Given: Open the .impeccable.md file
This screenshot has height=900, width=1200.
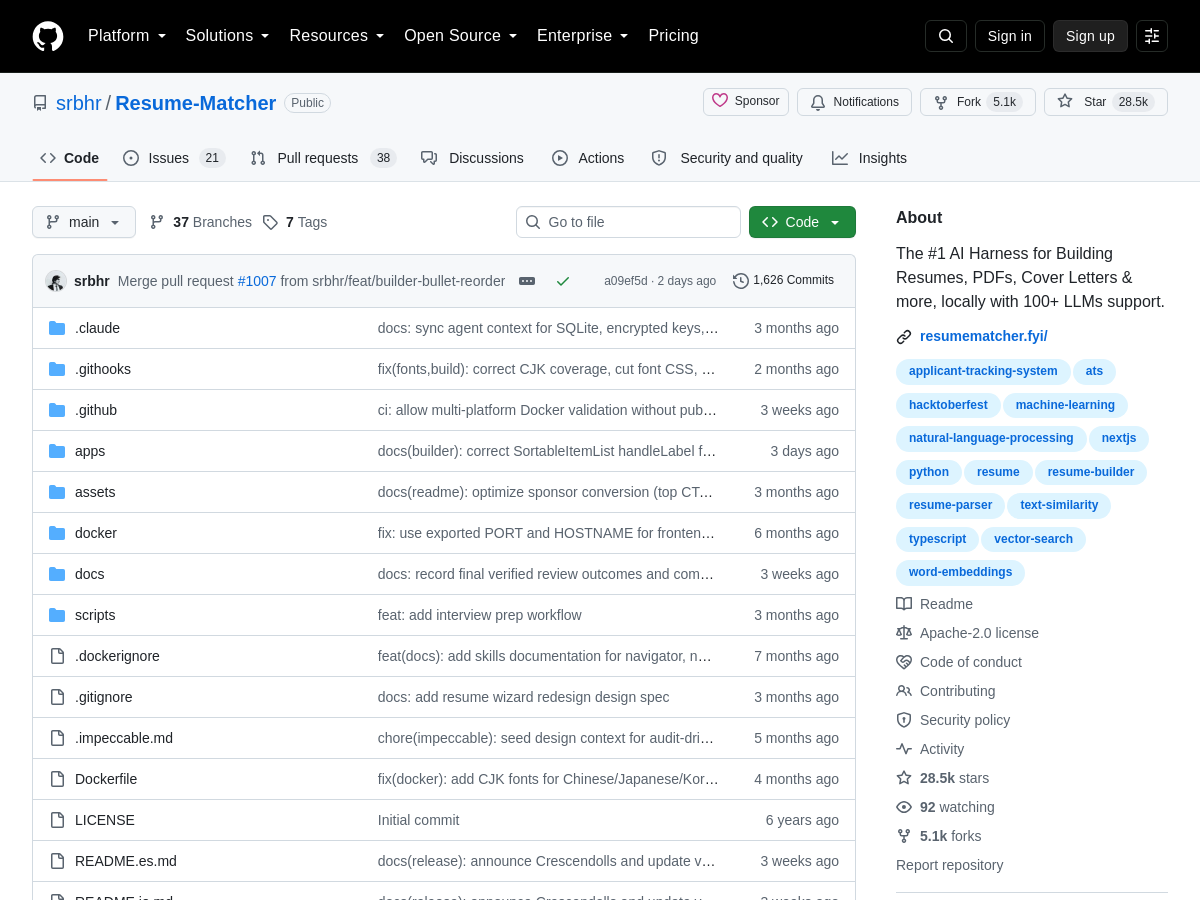Looking at the screenshot, I should (124, 738).
